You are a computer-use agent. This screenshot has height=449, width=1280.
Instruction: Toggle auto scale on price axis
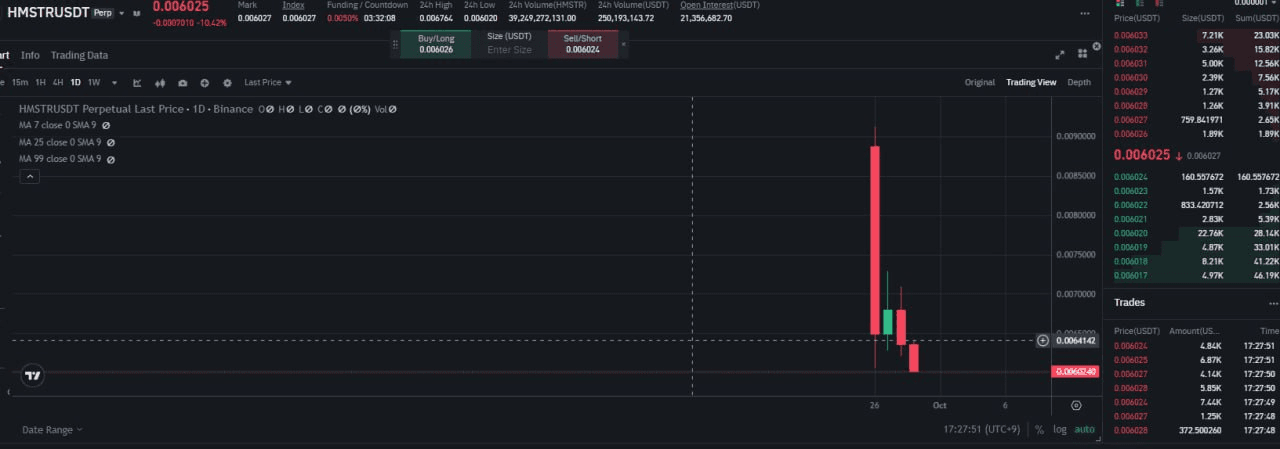click(1084, 429)
